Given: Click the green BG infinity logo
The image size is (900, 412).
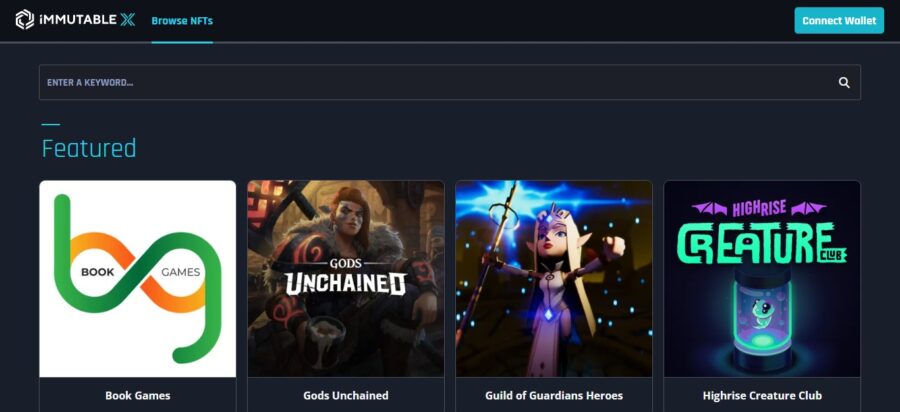Looking at the screenshot, I should click(x=138, y=279).
